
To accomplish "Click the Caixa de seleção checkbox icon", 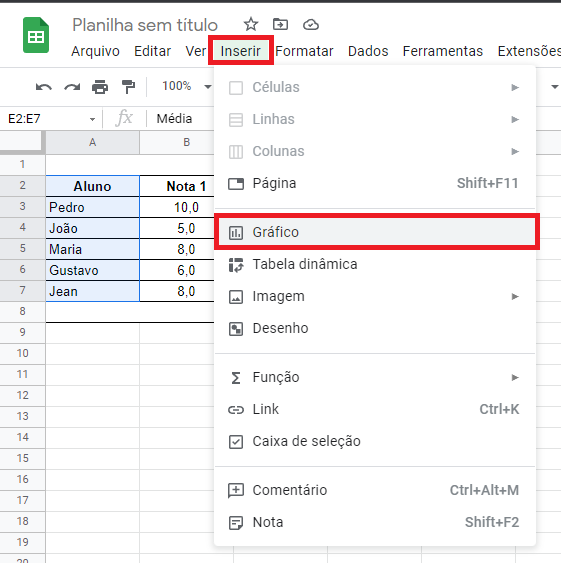I will coord(236,442).
